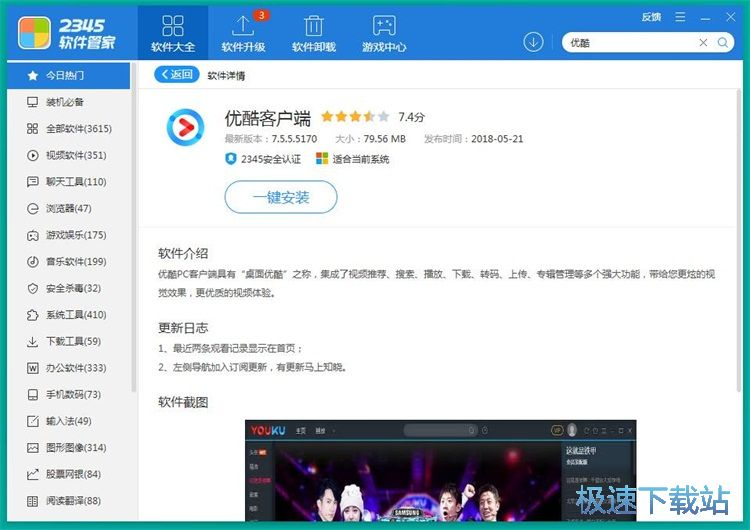The image size is (750, 530).
Task: Go back with the 返回 button
Action: point(176,75)
